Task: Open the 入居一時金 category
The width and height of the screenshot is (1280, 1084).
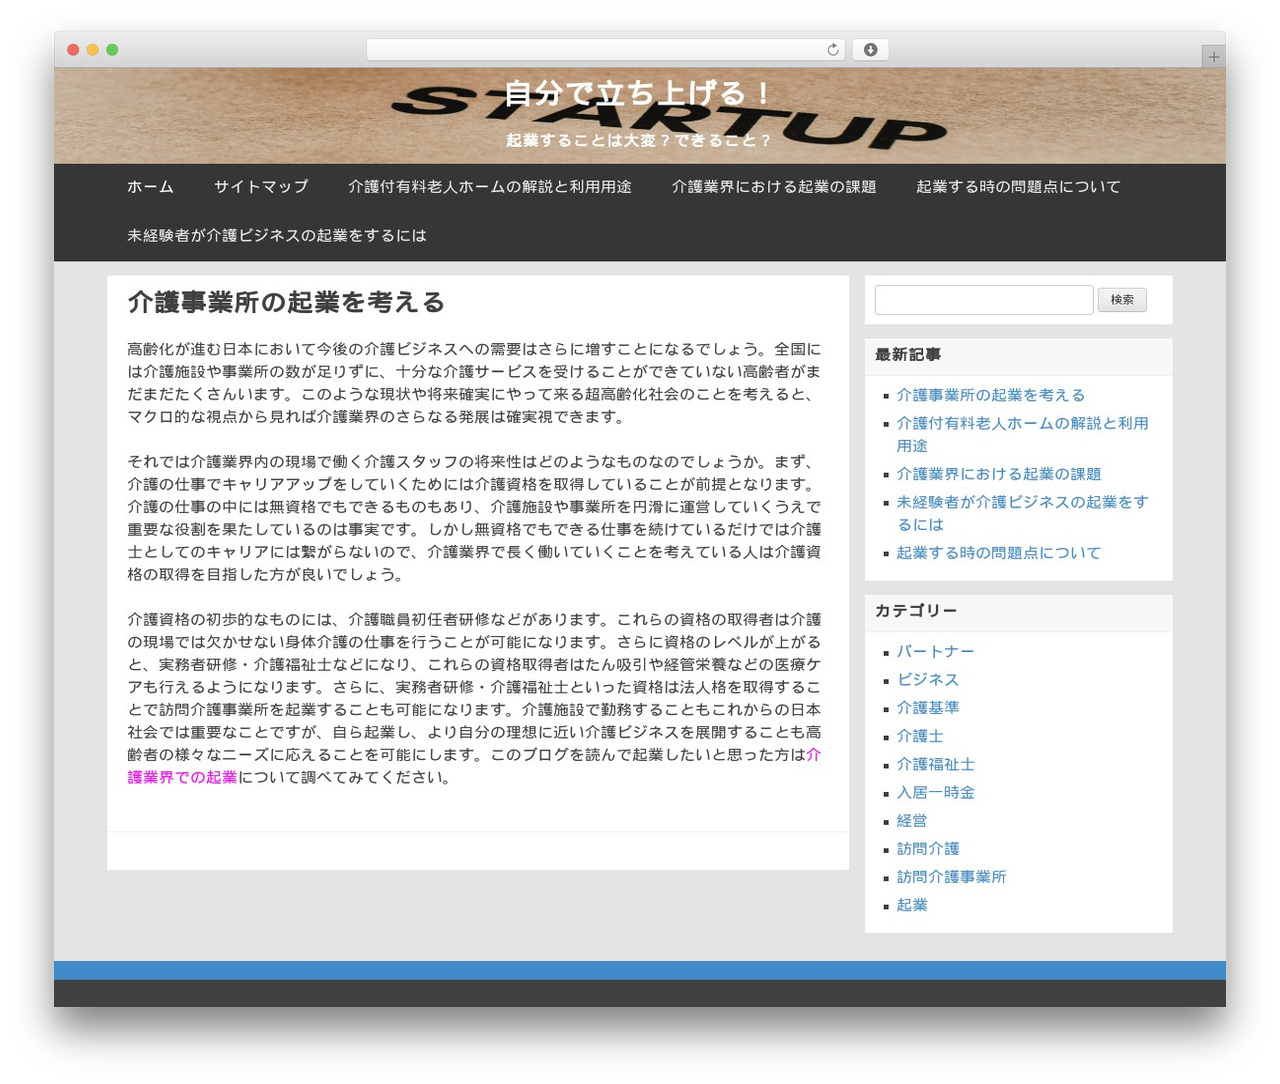Action: (x=935, y=792)
